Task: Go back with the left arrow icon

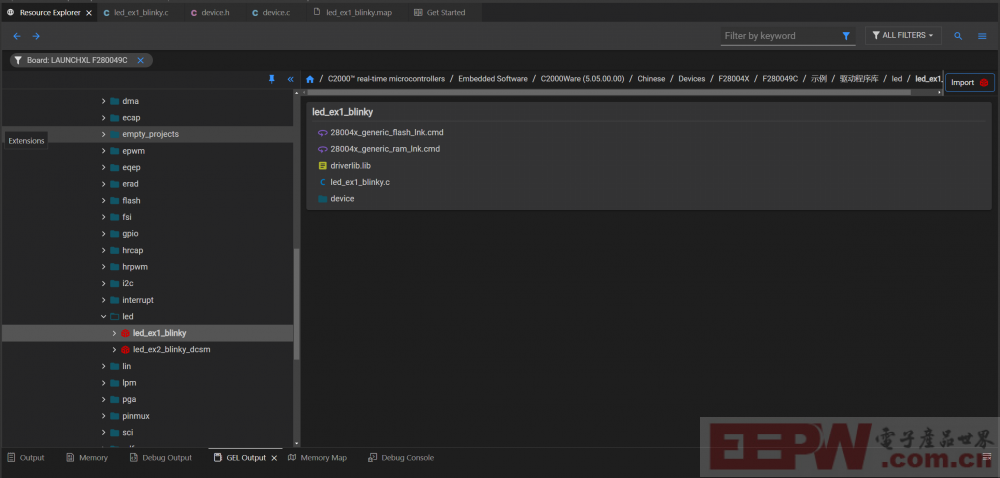Action: tap(17, 36)
